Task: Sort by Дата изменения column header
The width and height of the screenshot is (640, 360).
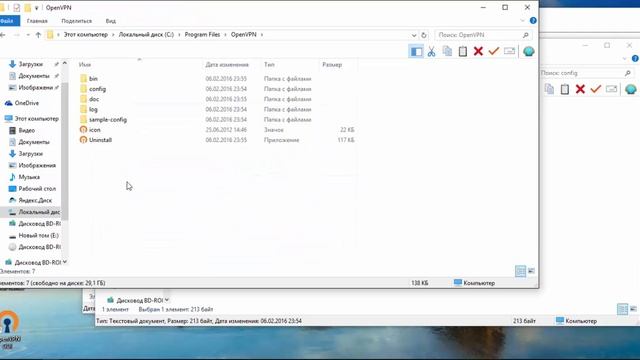Action: coord(227,64)
